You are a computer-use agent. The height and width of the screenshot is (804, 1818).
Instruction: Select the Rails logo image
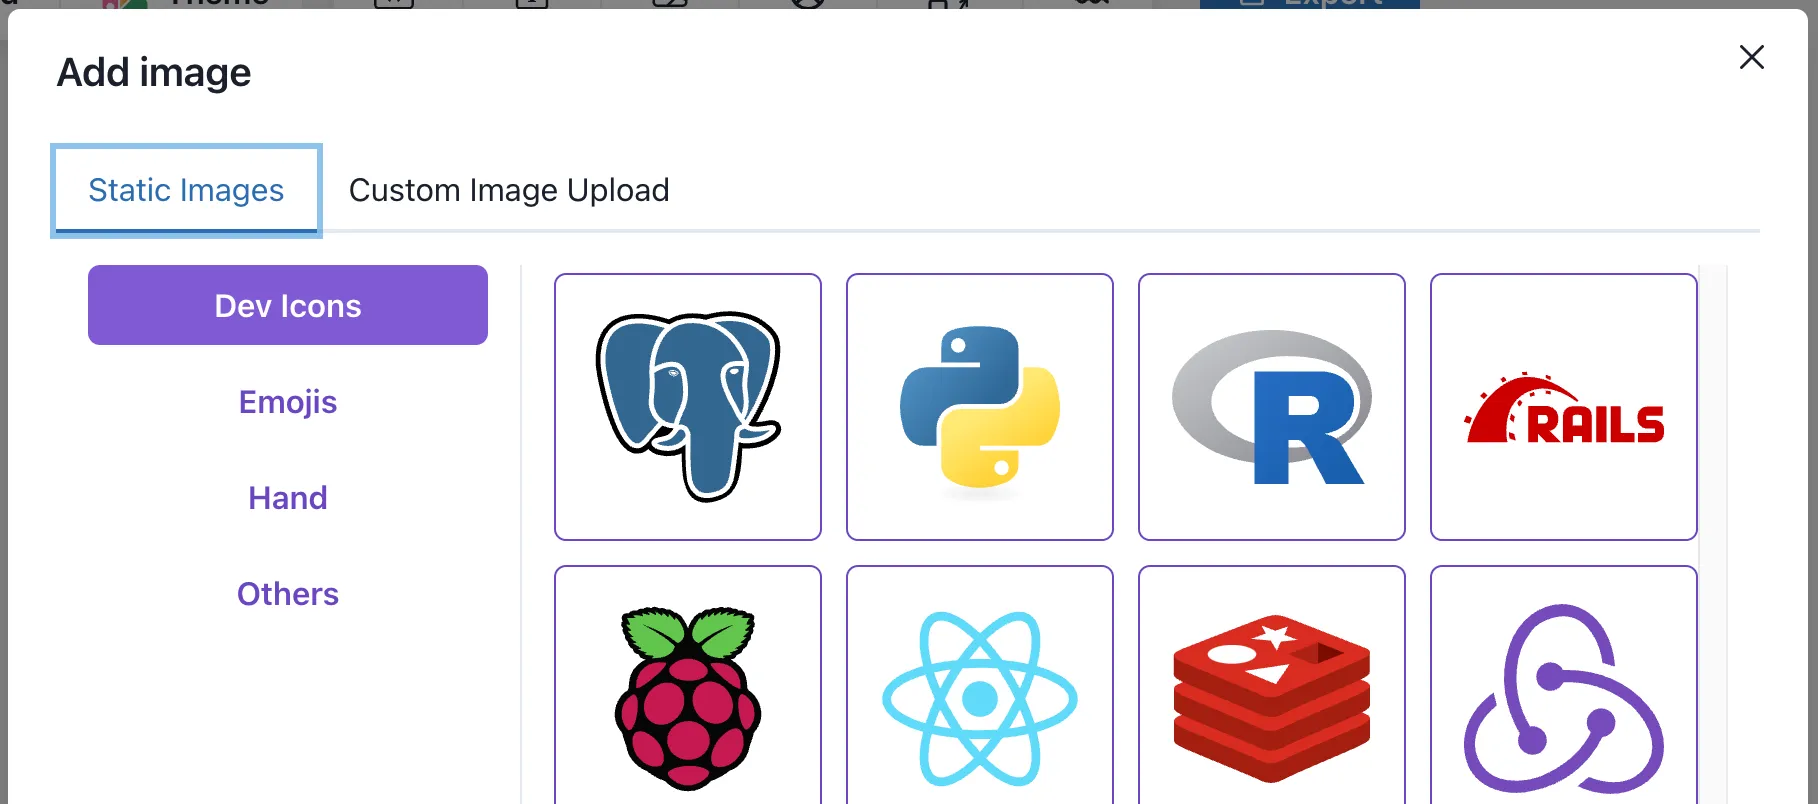click(x=1564, y=407)
